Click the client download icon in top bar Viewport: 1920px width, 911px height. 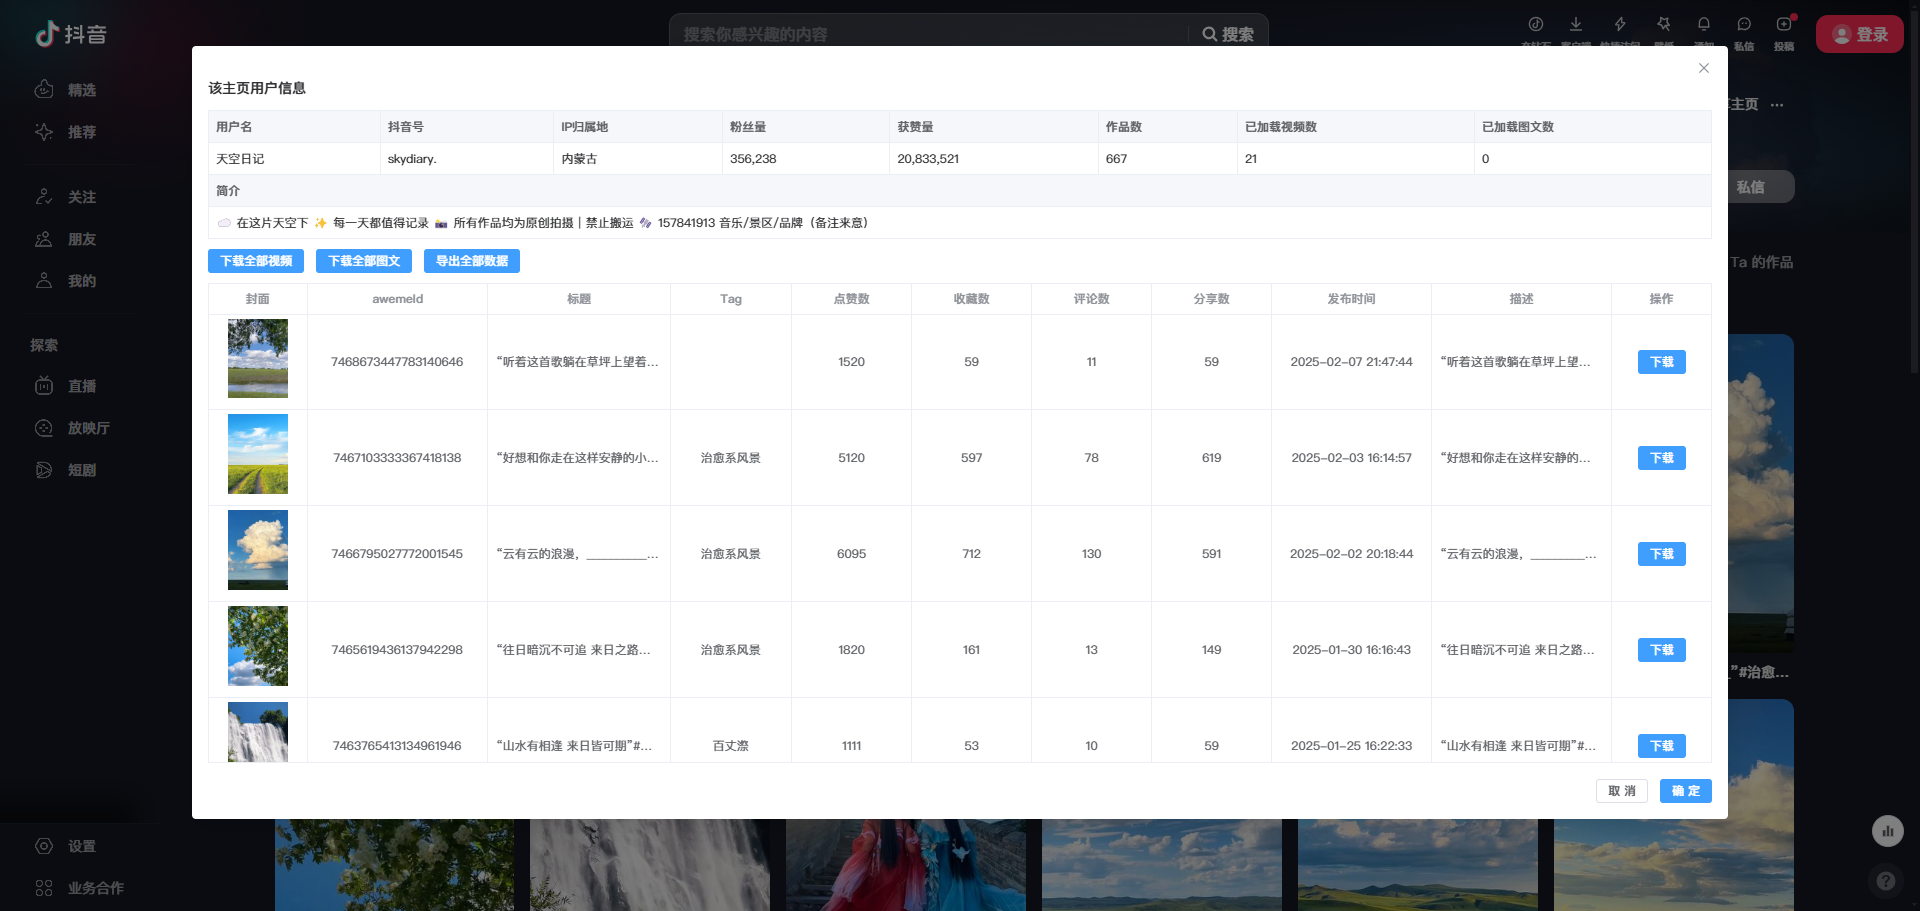1576,24
